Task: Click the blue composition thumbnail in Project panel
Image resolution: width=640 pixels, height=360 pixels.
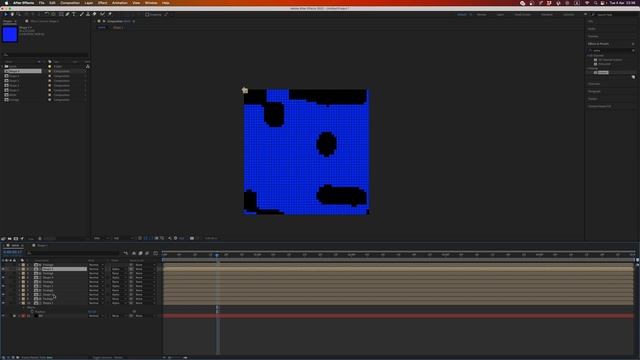Action: 10,34
